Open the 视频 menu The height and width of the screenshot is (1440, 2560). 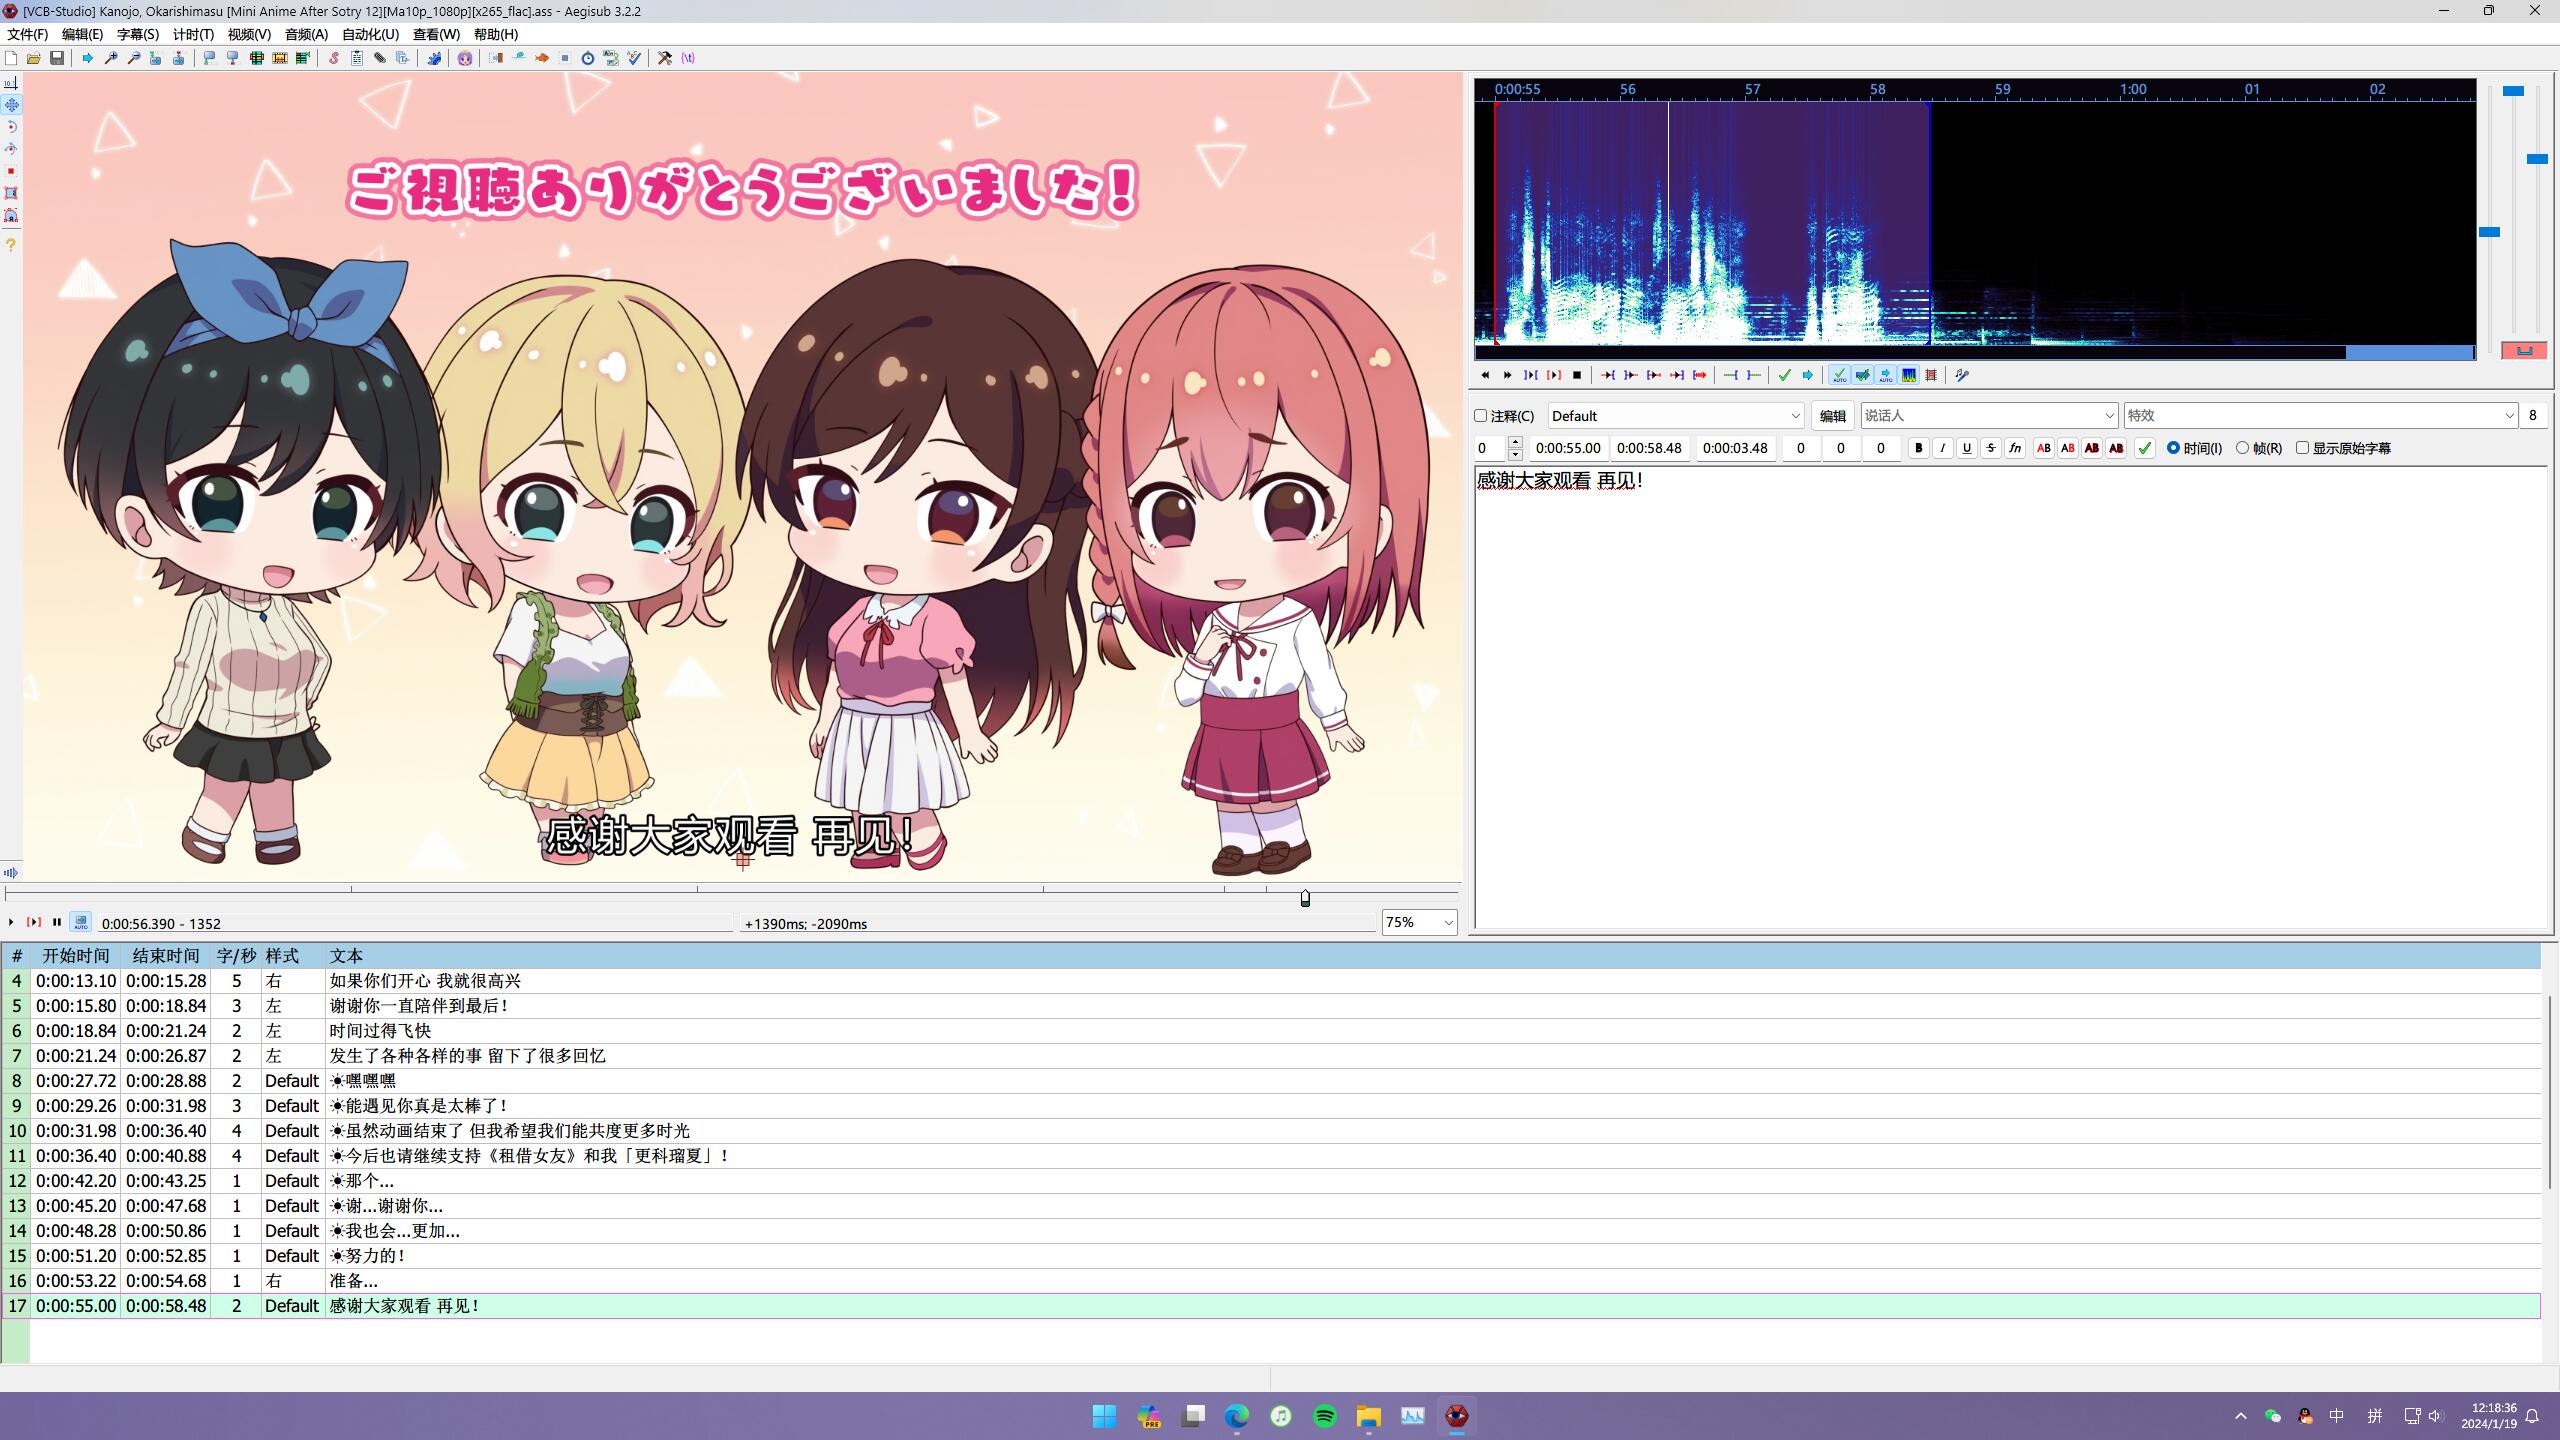click(x=249, y=34)
